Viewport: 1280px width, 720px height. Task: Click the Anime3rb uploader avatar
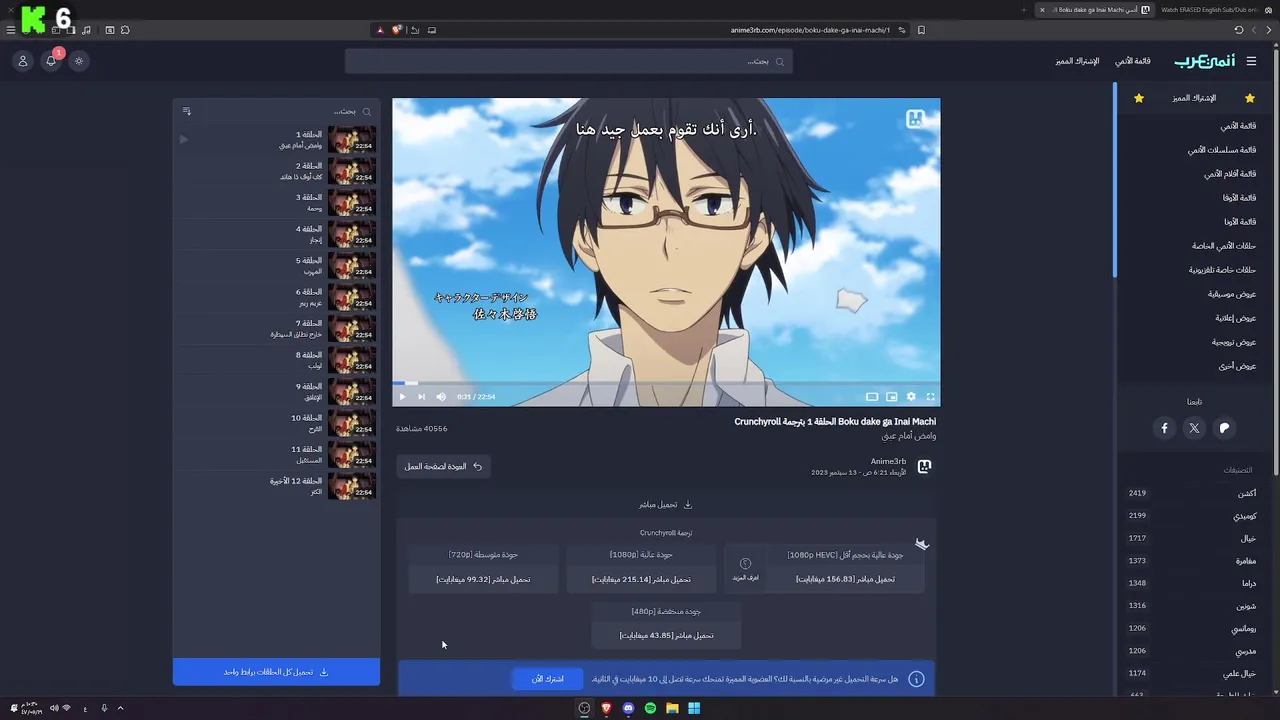coord(925,466)
